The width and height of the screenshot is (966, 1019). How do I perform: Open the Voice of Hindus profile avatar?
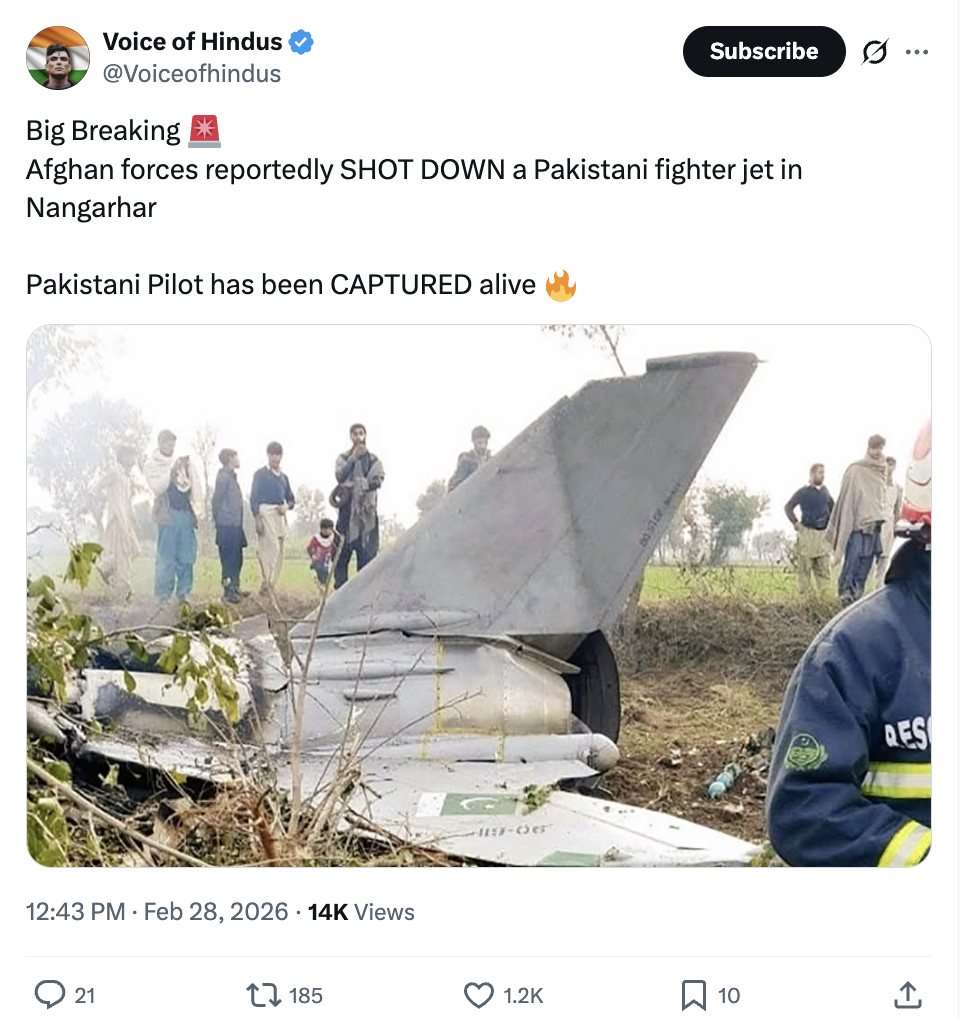[x=57, y=57]
